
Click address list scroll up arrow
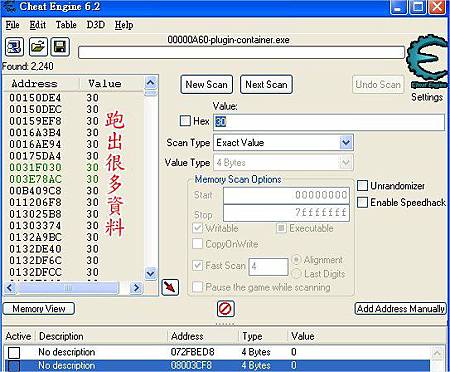pos(437,353)
